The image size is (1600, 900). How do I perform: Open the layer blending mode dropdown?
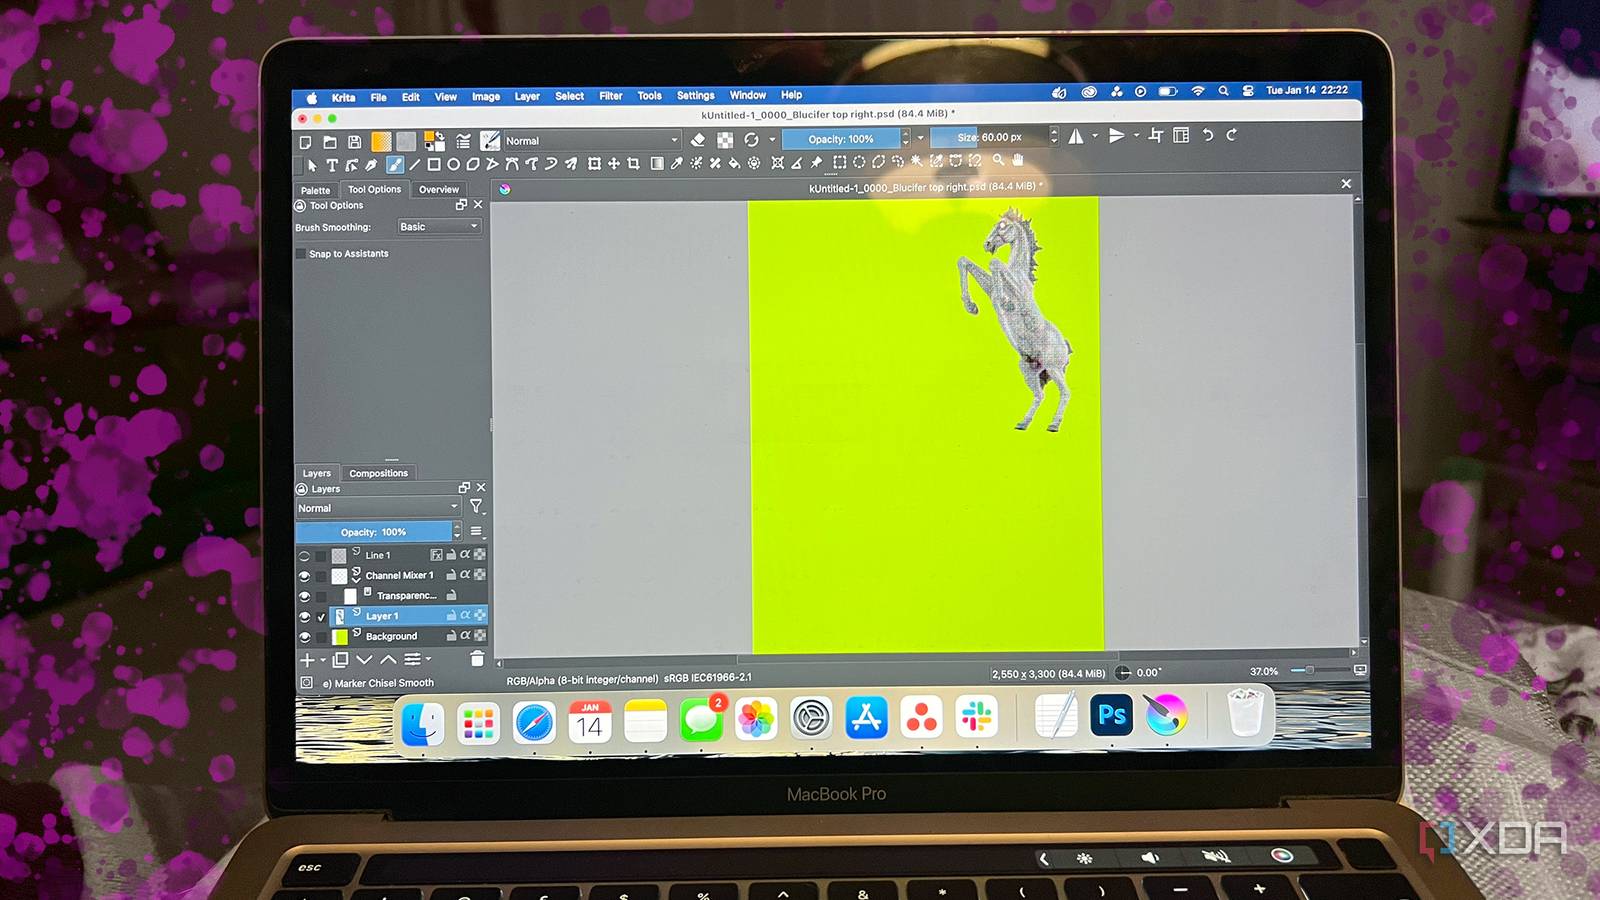coord(378,508)
